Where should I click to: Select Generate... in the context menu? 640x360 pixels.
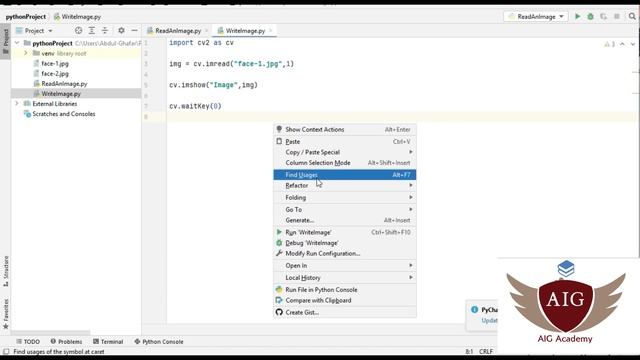pos(345,220)
